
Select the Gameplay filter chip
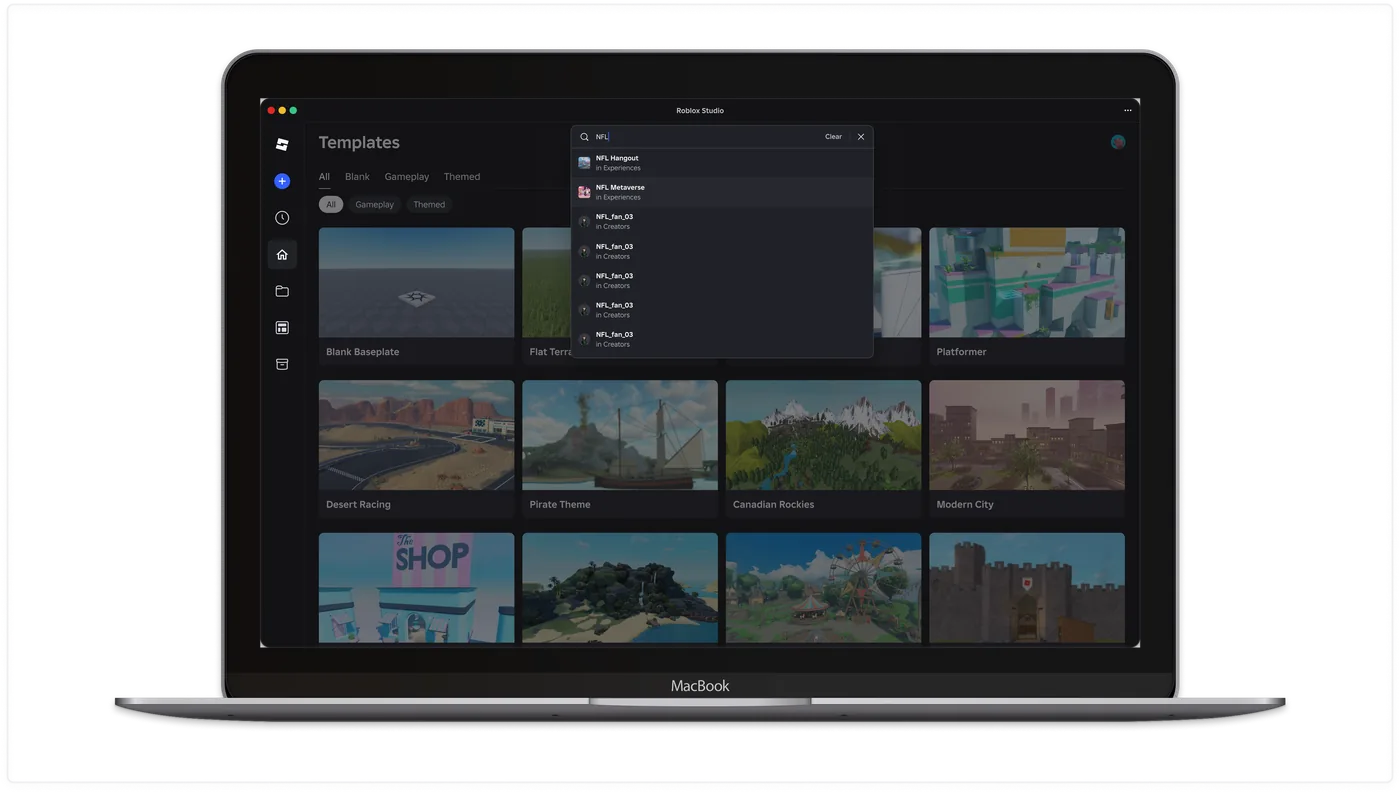point(375,205)
